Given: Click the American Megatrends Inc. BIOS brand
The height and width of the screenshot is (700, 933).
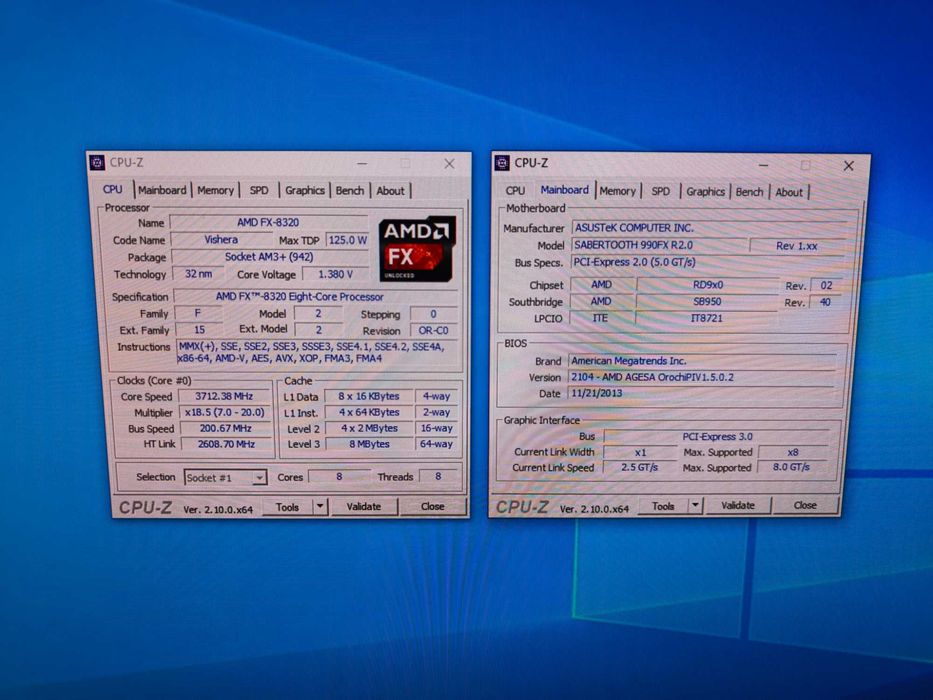Looking at the screenshot, I should [x=702, y=361].
